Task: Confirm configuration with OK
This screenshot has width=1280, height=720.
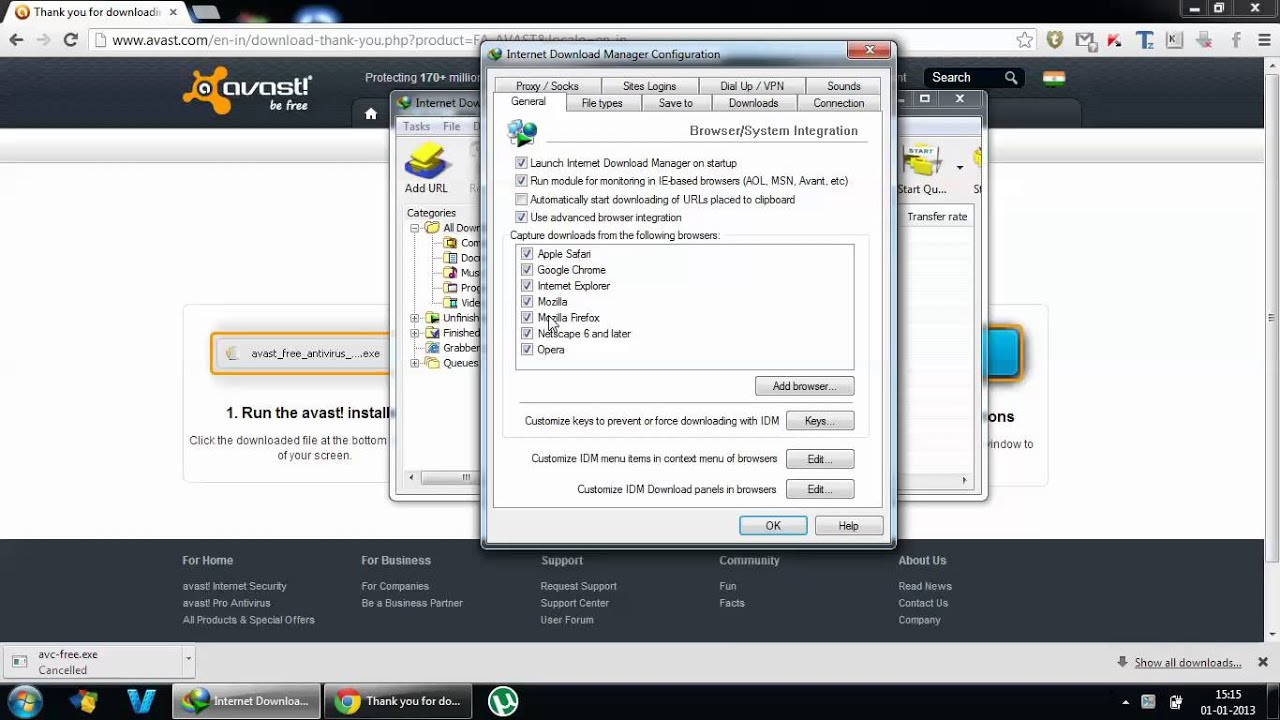Action: click(x=773, y=526)
